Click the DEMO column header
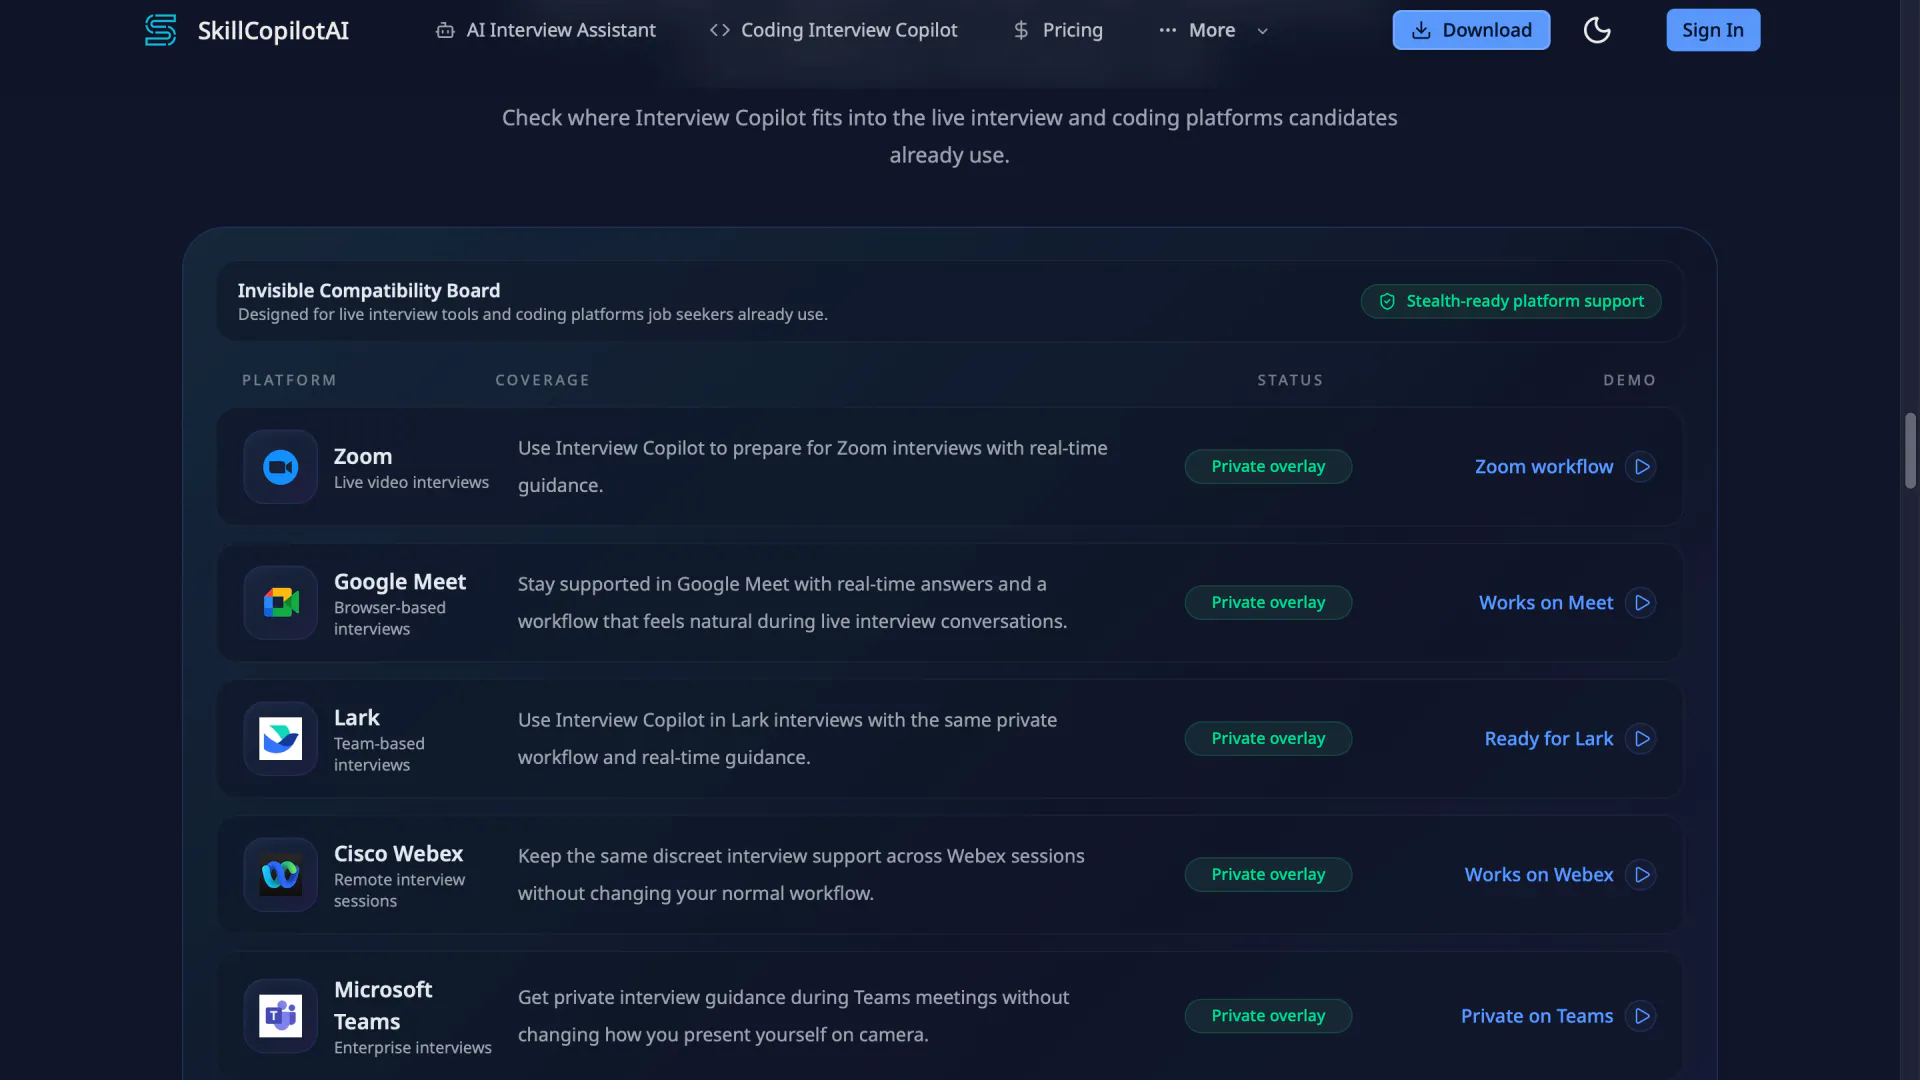 (1629, 380)
